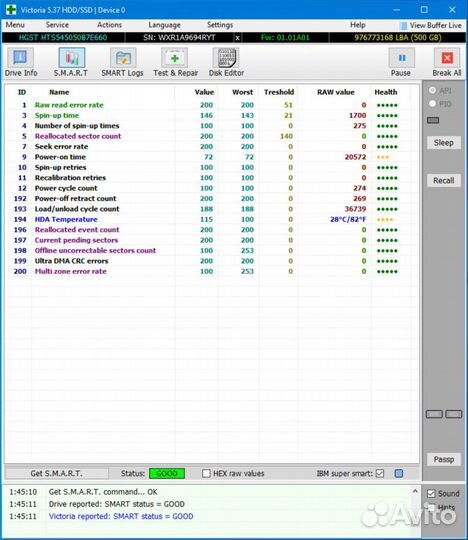Launch the Disk Editor

[226, 62]
